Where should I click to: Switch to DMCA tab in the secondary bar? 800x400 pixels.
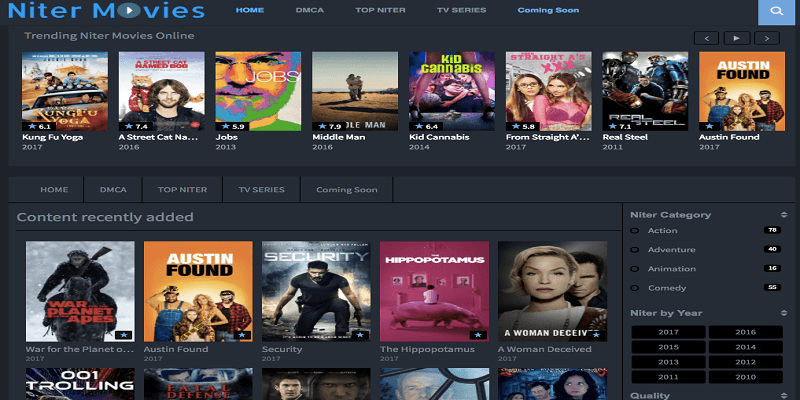pos(113,190)
